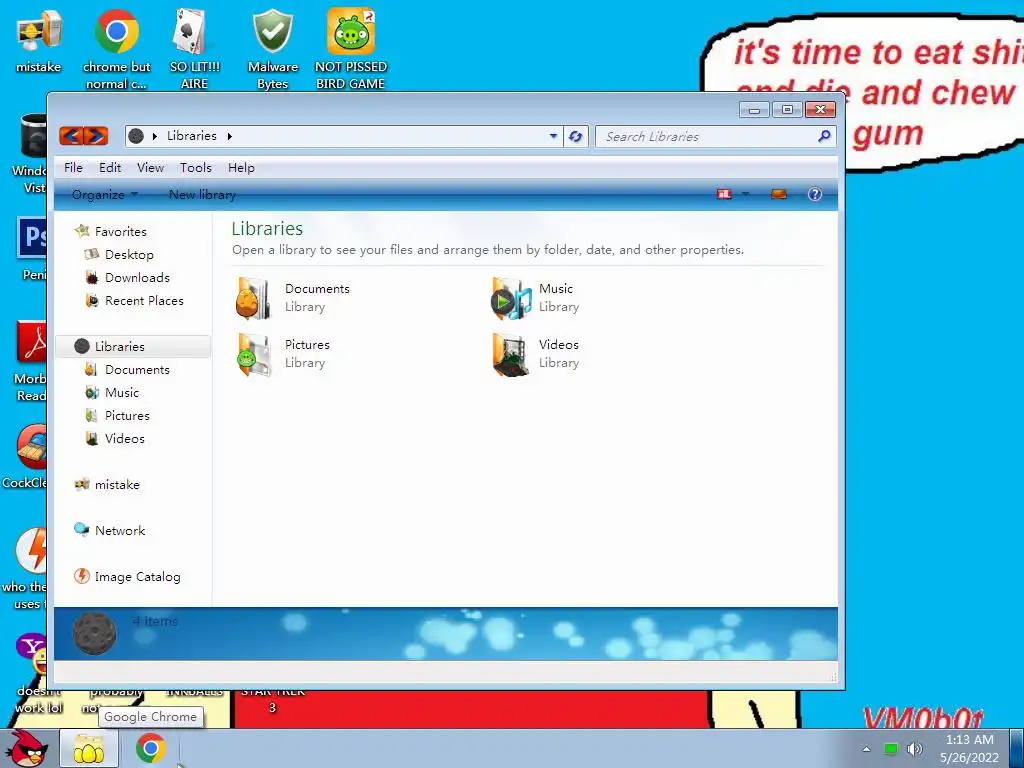
Task: Click the mistake desktop icon
Action: [x=39, y=41]
